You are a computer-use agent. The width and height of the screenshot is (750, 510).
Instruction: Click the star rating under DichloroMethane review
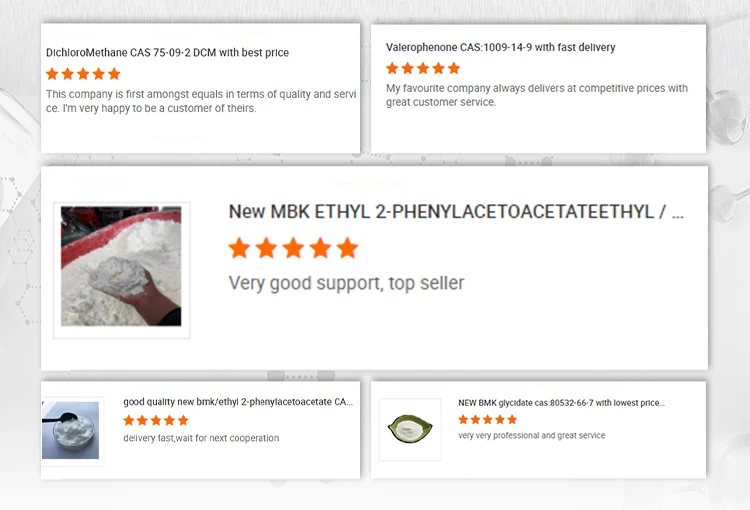[83, 74]
